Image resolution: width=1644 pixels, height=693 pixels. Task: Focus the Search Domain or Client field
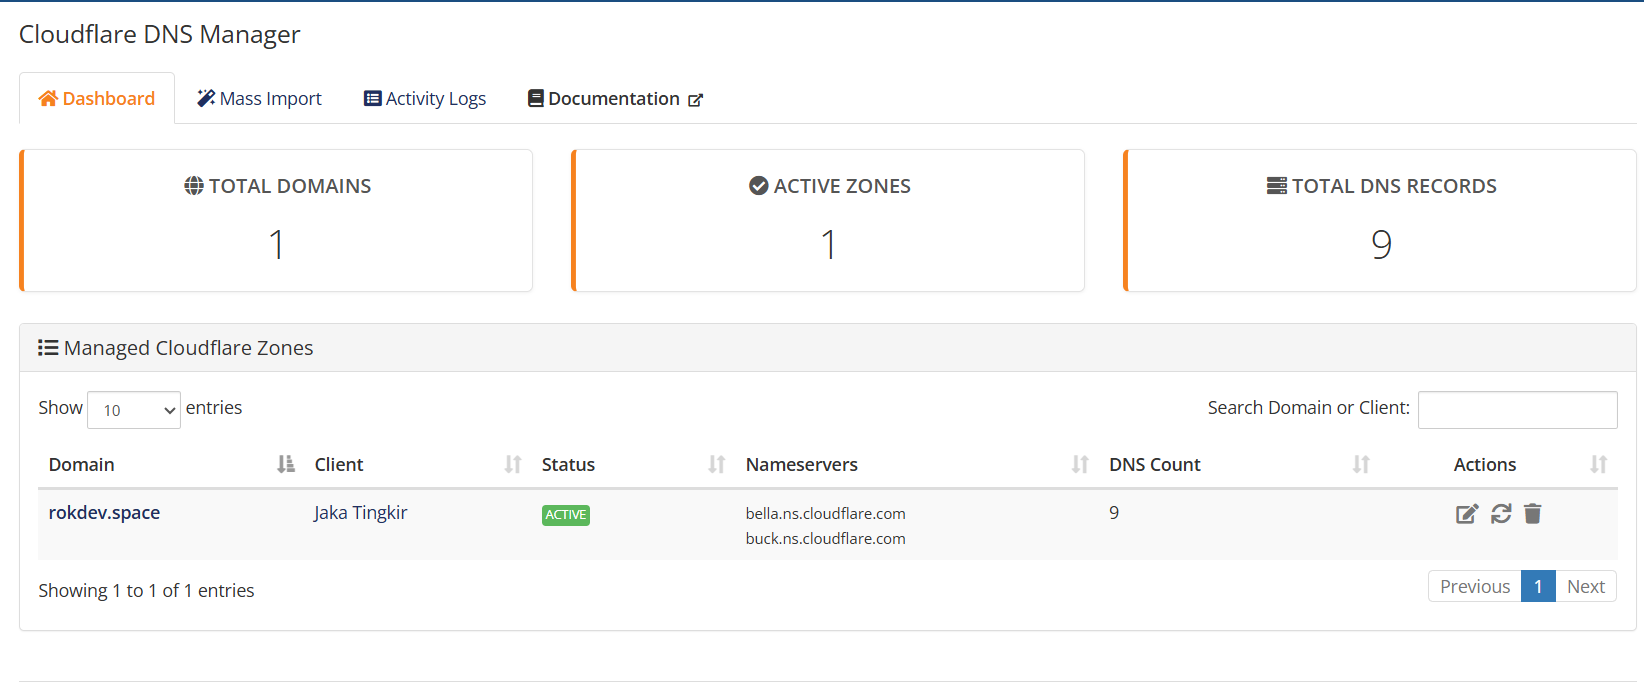coord(1517,410)
